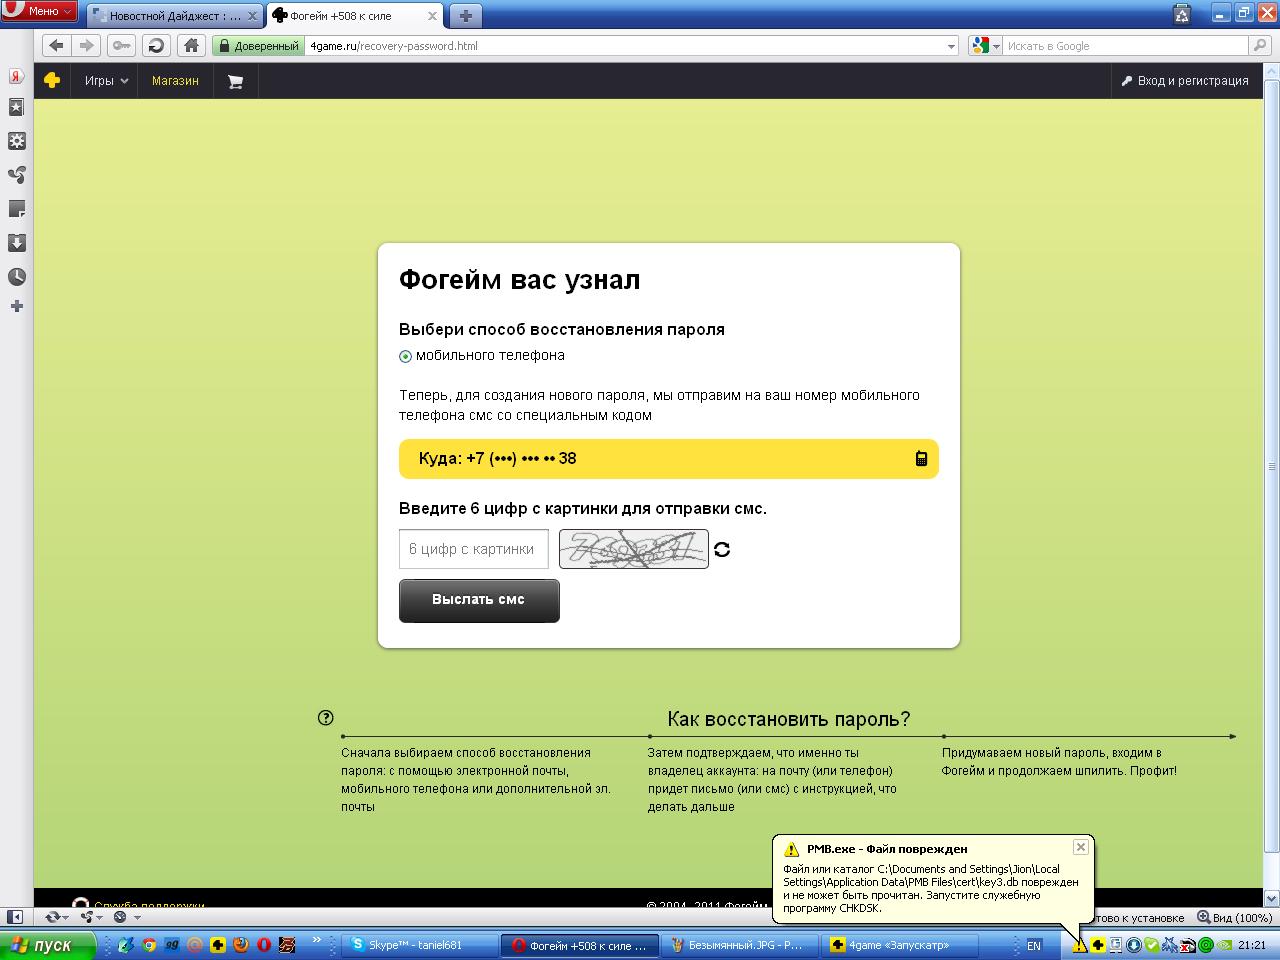The width and height of the screenshot is (1280, 960).
Task: Open the downloads panel in the sidebar
Action: click(16, 243)
